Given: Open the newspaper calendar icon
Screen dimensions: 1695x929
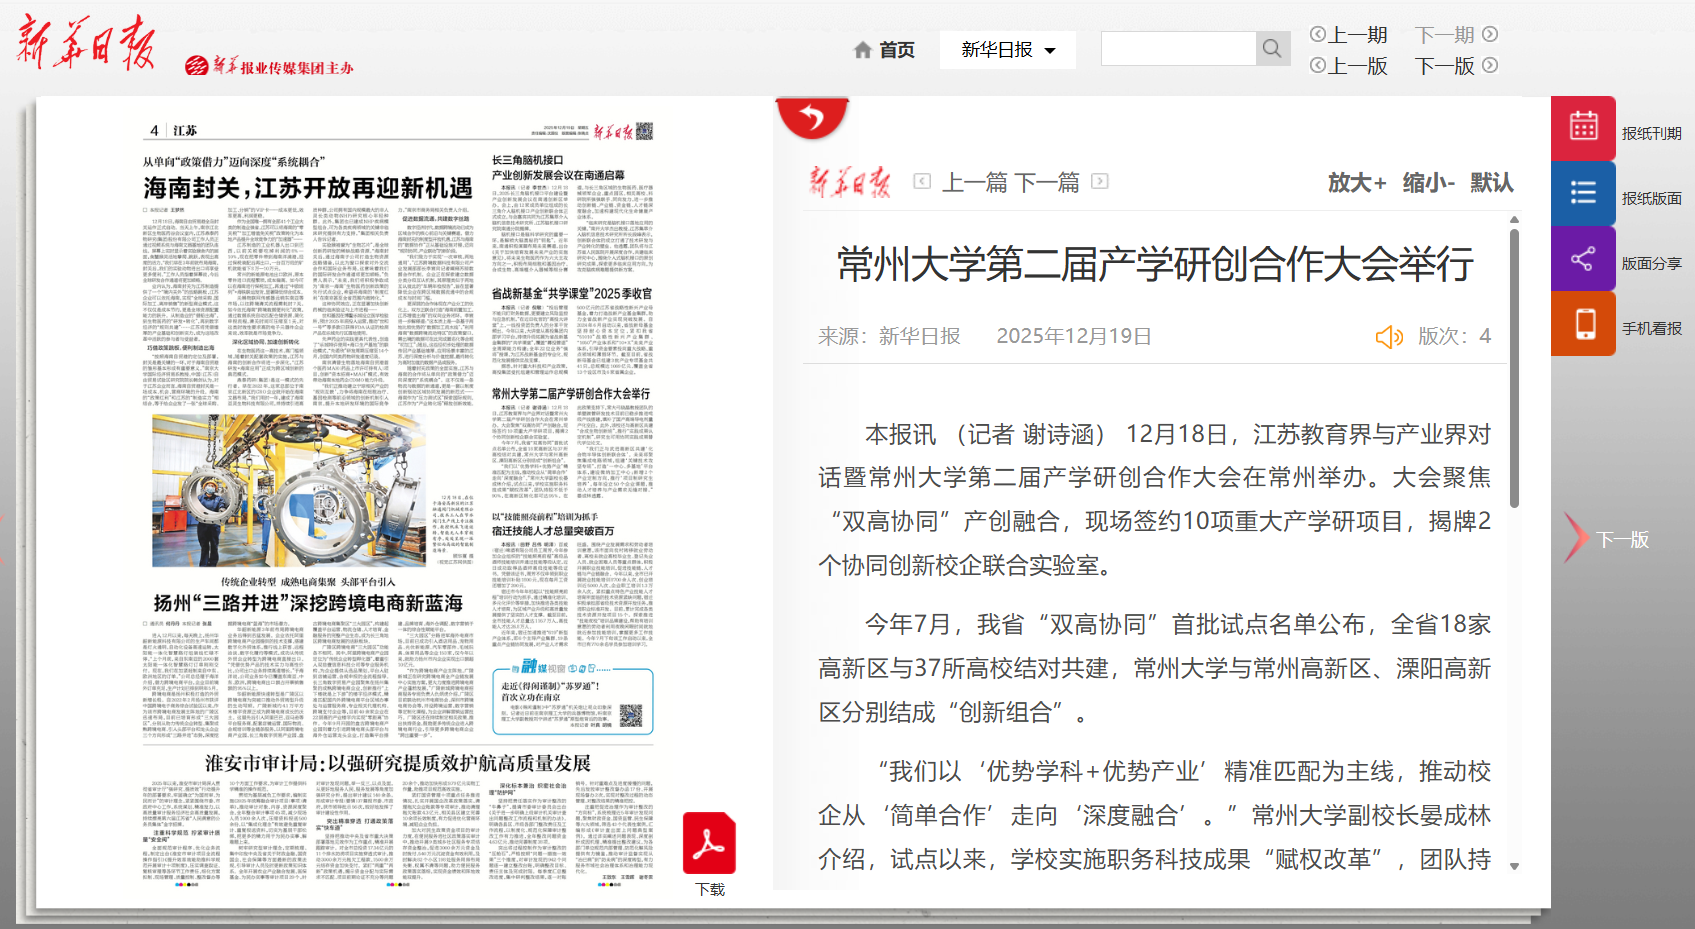Looking at the screenshot, I should coord(1583,128).
